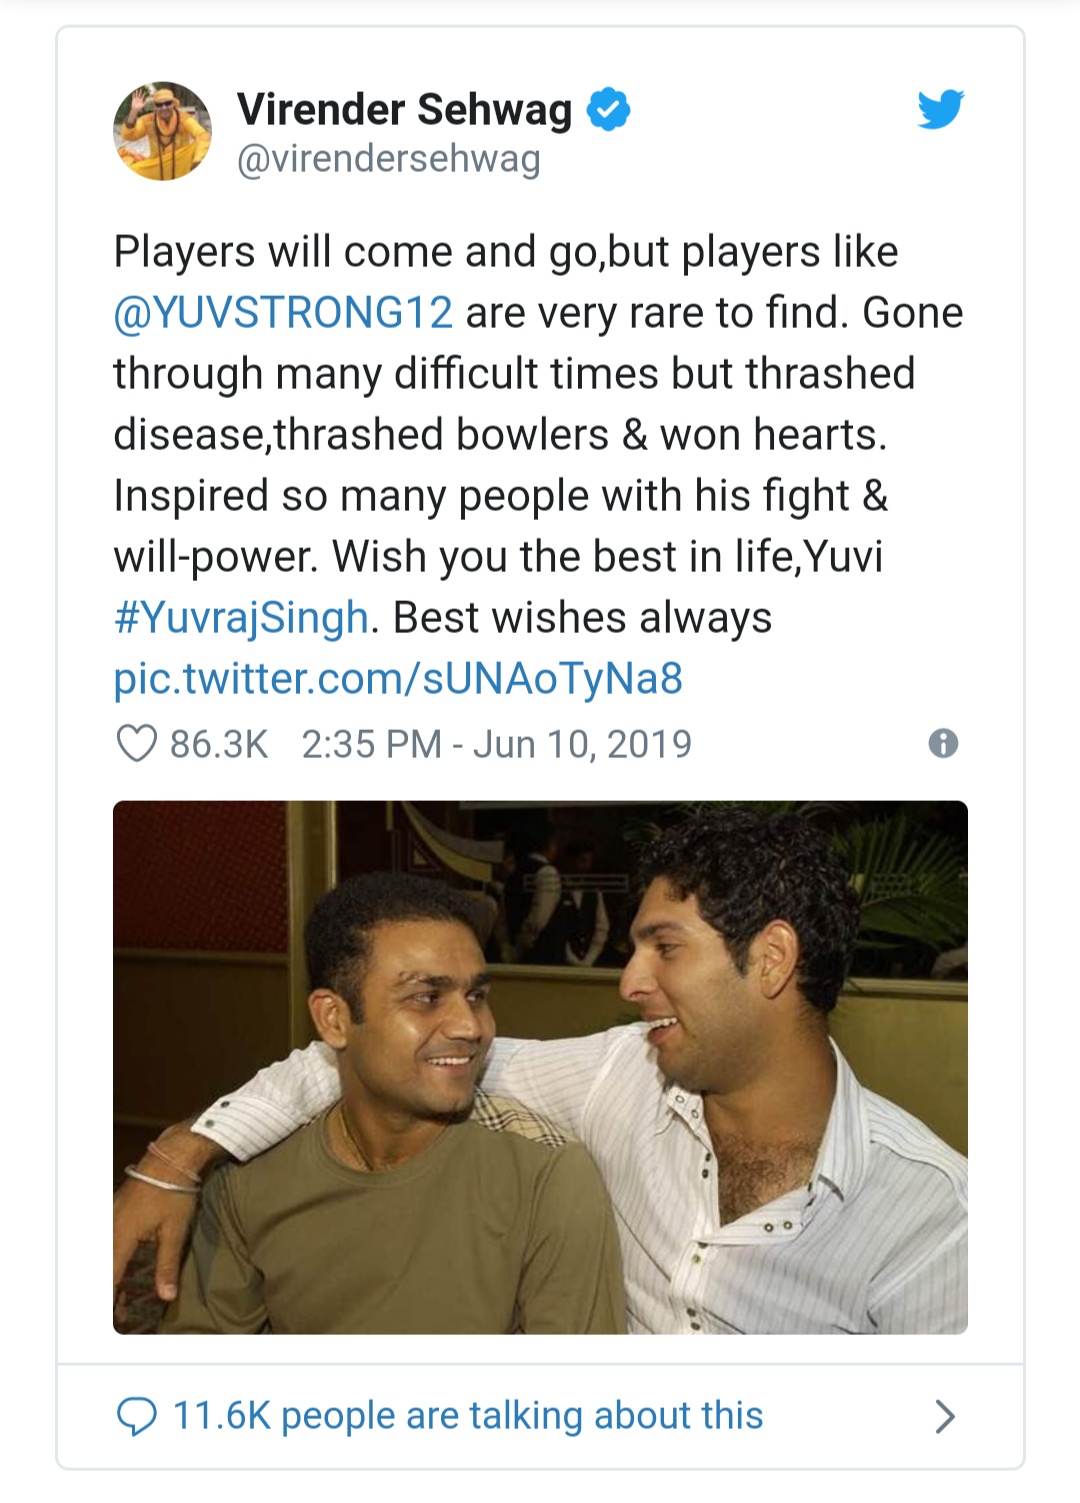Click the "Best wishes always" tweet text
1080x1503 pixels.
[x=582, y=618]
